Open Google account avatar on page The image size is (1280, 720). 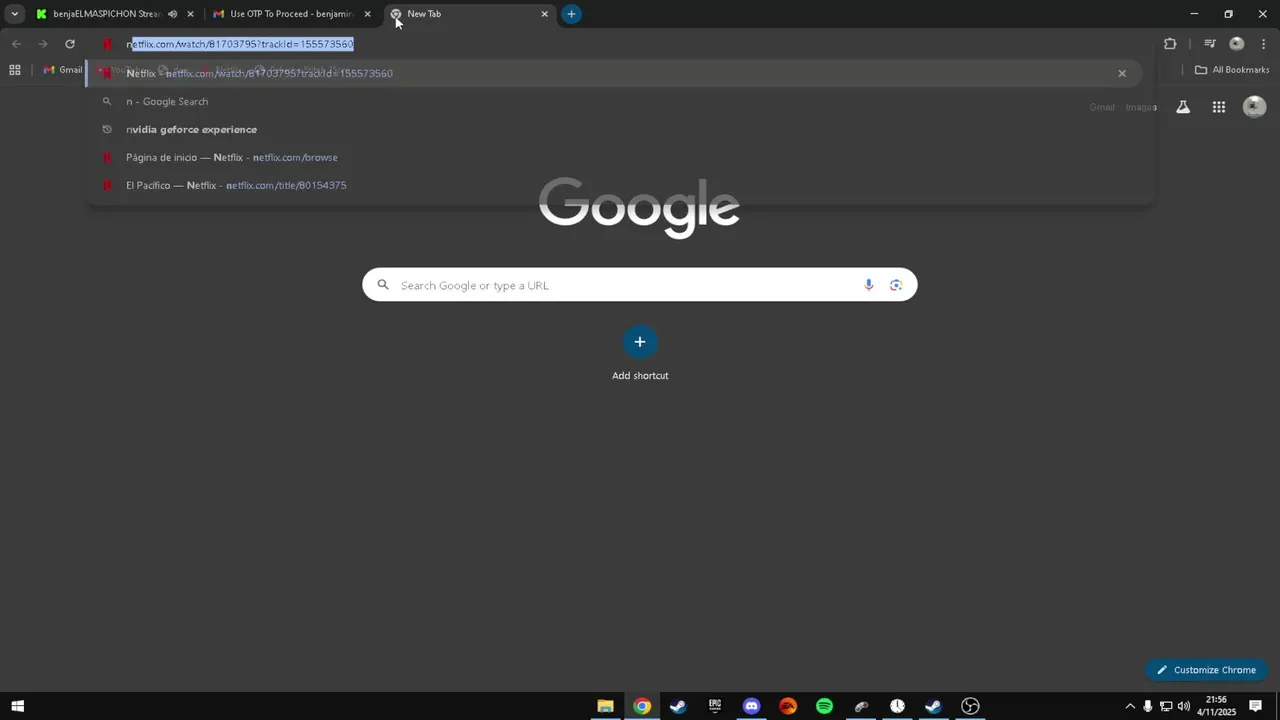pyautogui.click(x=1254, y=107)
